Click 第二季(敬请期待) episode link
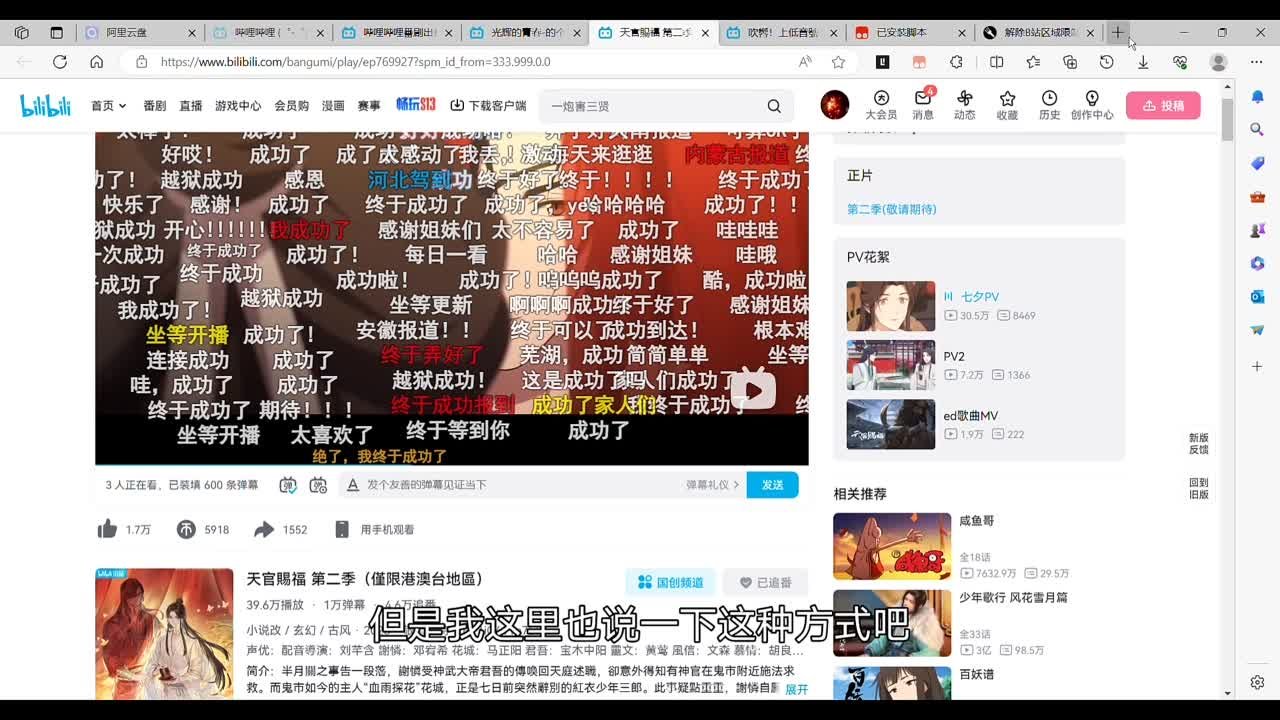 (x=892, y=209)
